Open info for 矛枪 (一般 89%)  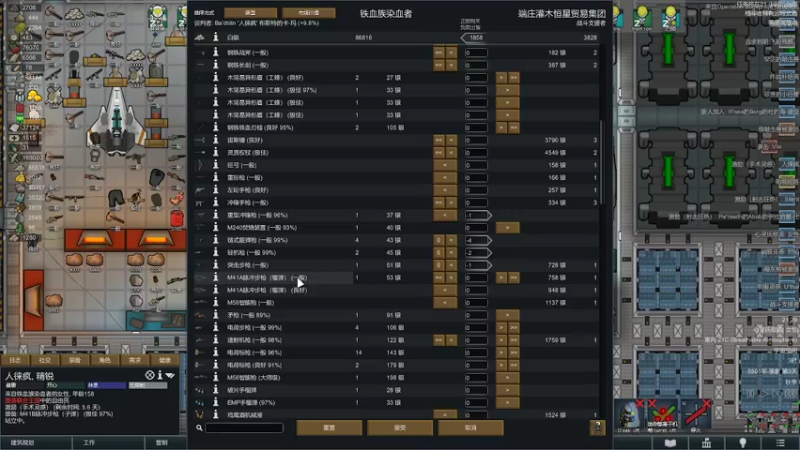tap(216, 315)
